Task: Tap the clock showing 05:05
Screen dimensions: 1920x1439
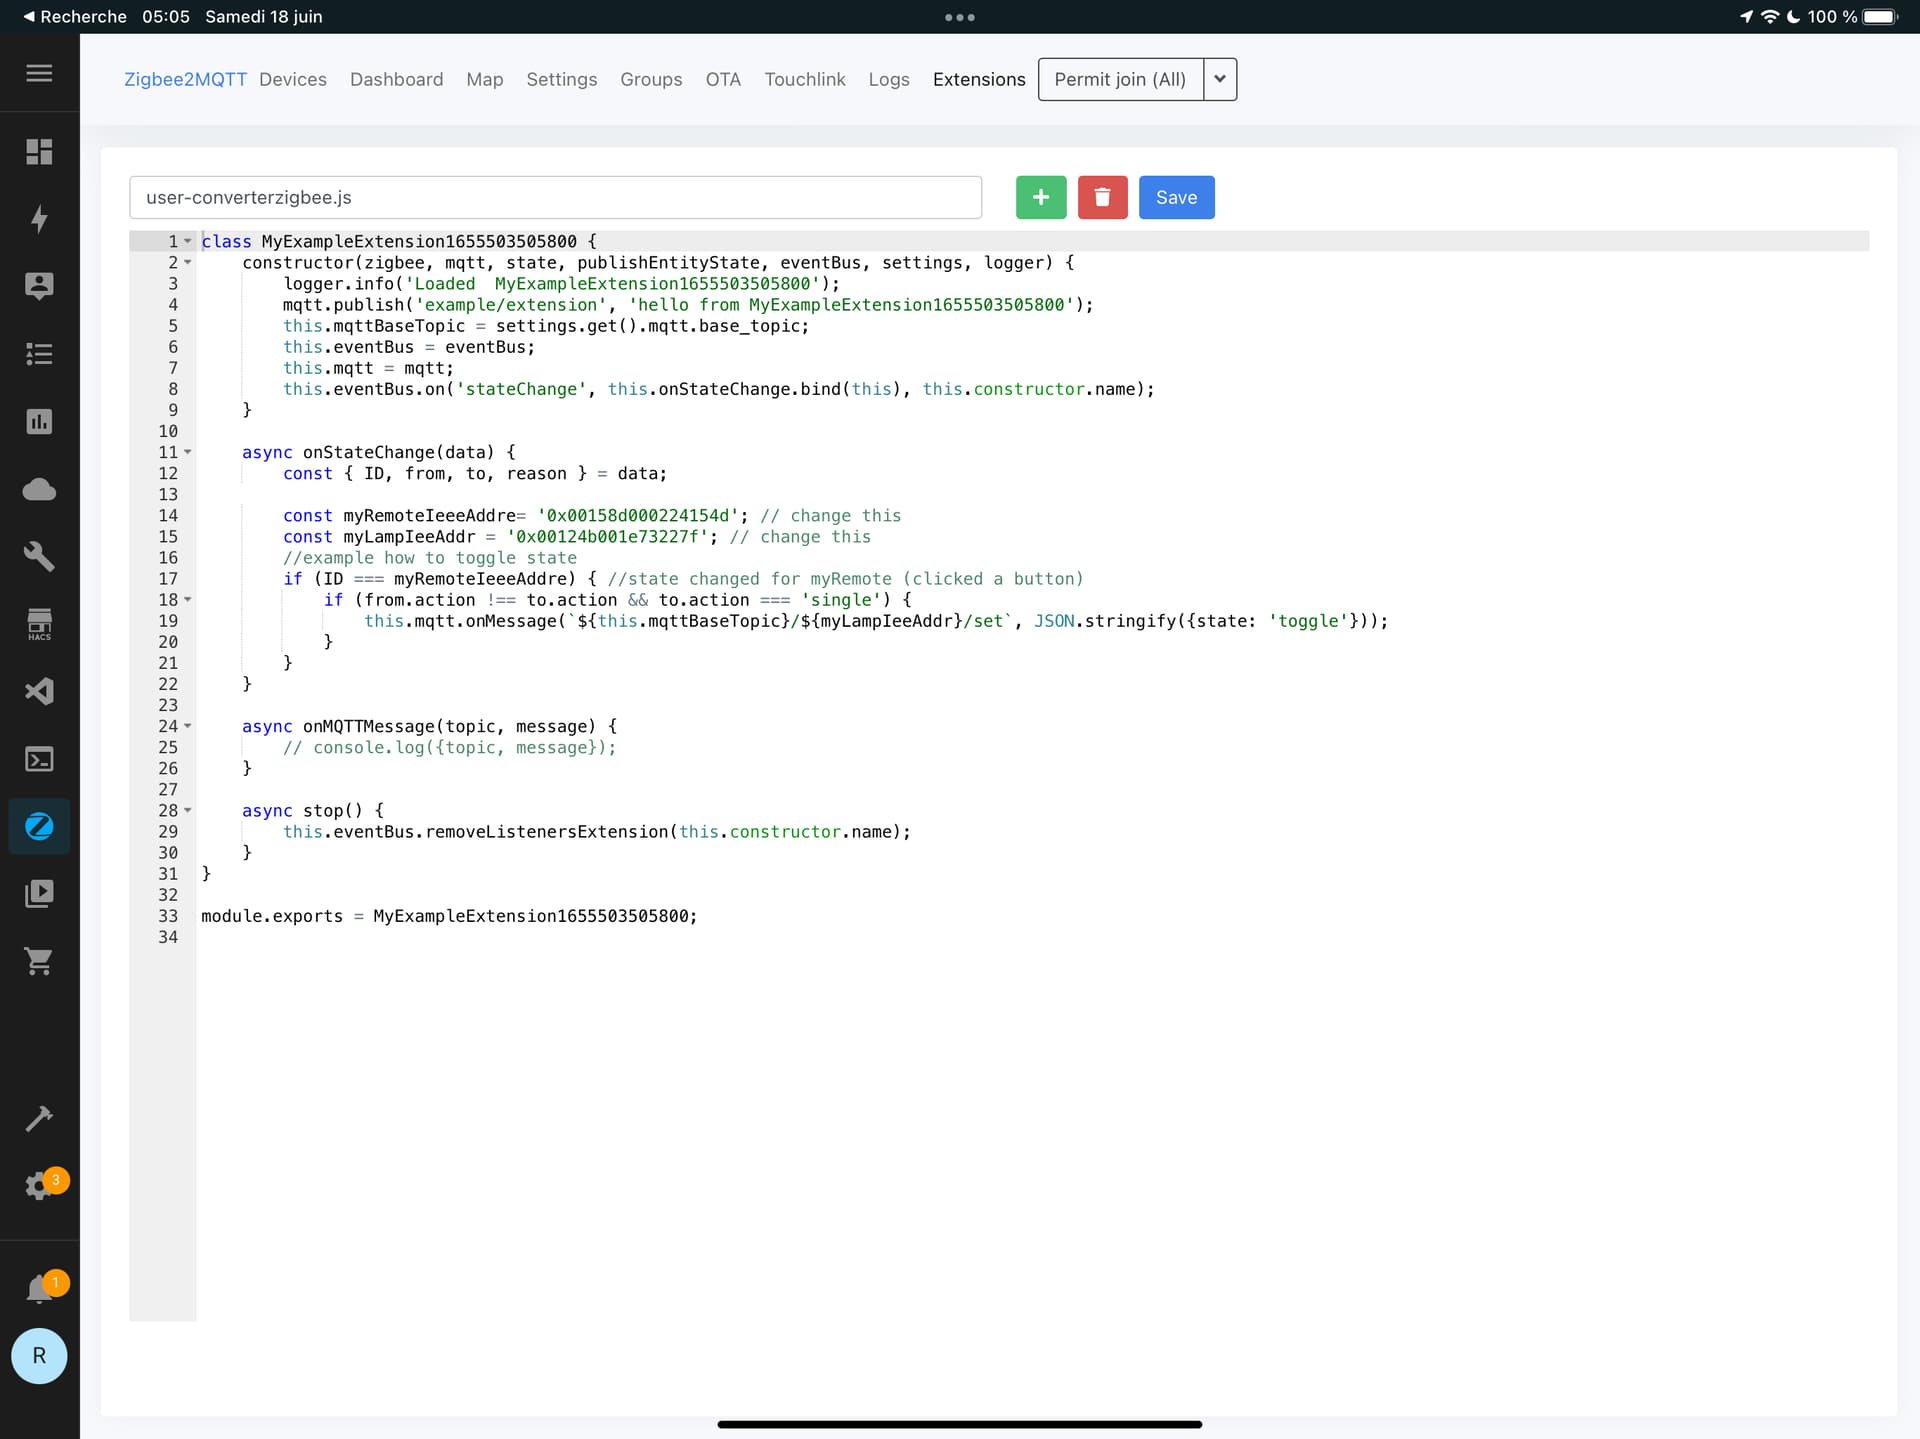Action: click(x=166, y=16)
